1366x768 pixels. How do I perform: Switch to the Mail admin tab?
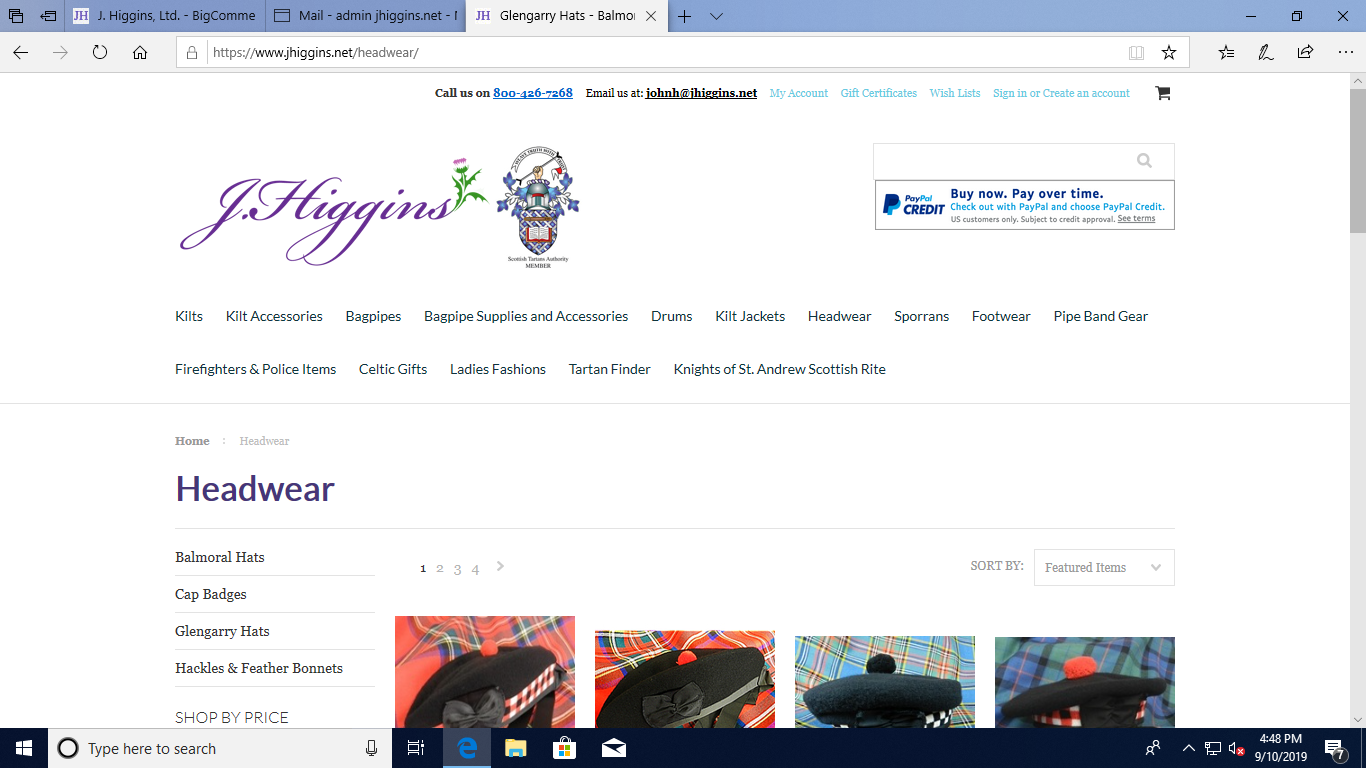[x=366, y=16]
